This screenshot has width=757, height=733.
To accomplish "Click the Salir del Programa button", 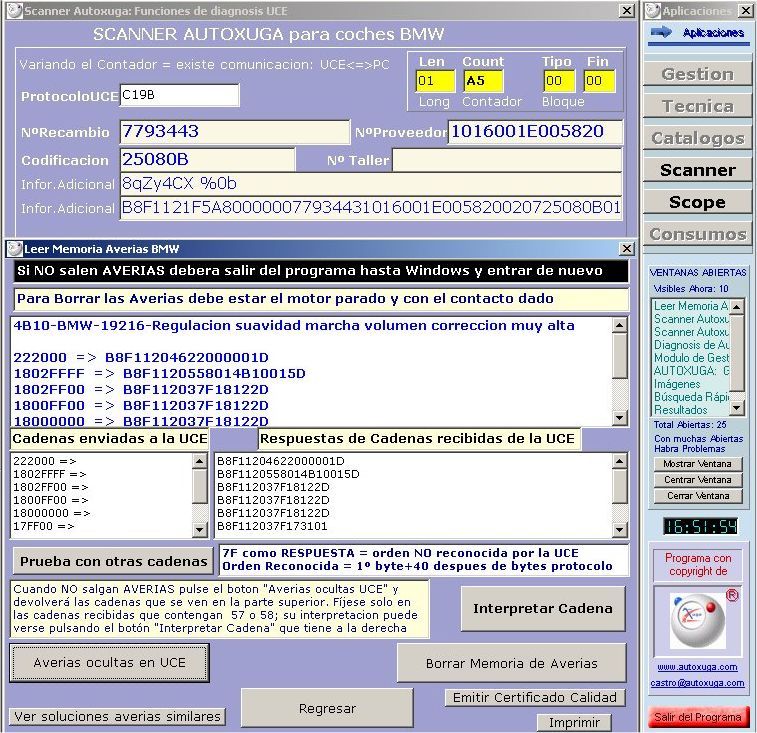I will click(x=697, y=717).
